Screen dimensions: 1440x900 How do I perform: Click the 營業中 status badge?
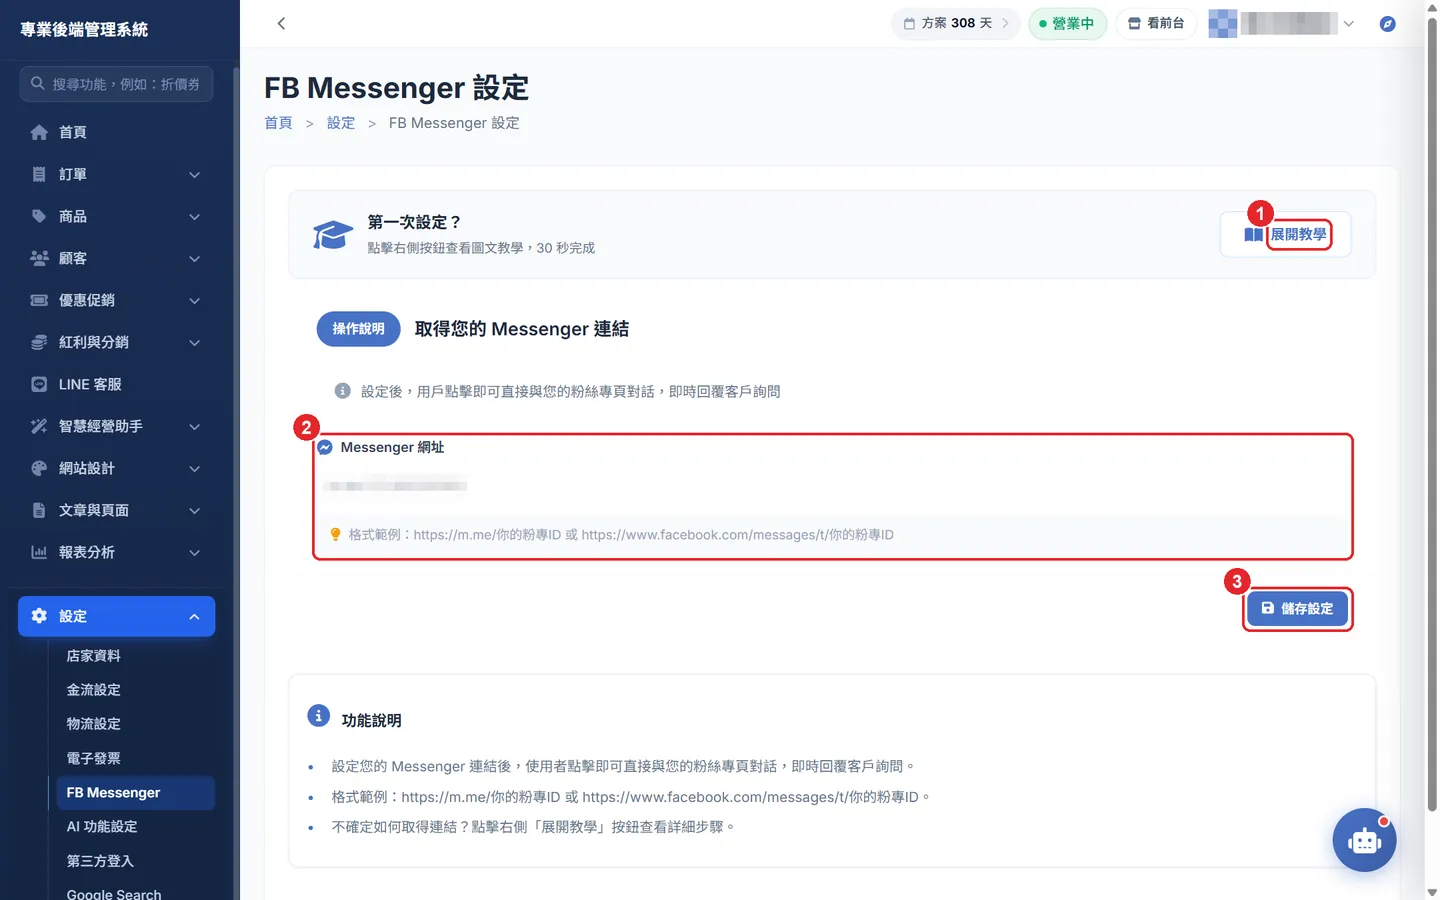pyautogui.click(x=1067, y=24)
